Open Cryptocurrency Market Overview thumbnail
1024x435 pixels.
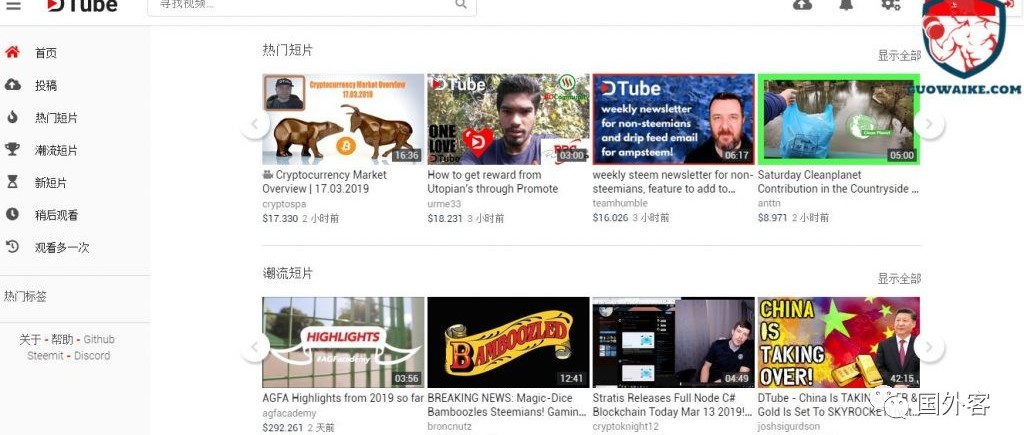tap(343, 119)
